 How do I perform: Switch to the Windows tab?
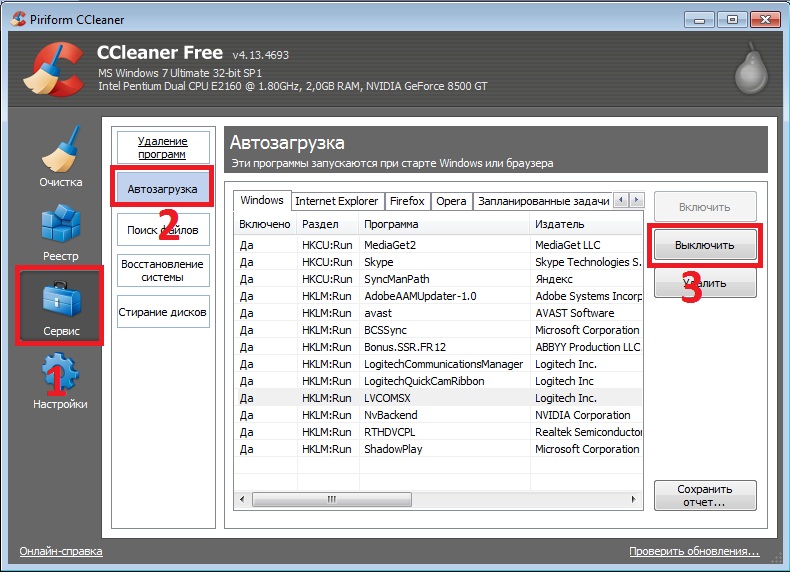tap(262, 200)
